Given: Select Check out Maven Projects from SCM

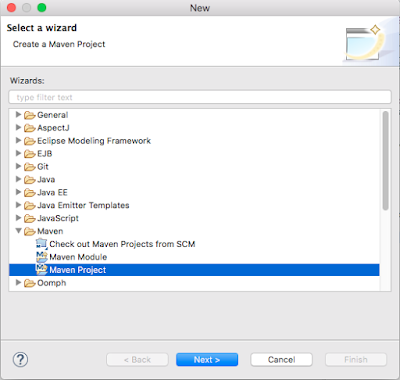Looking at the screenshot, I should pyautogui.click(x=122, y=244).
